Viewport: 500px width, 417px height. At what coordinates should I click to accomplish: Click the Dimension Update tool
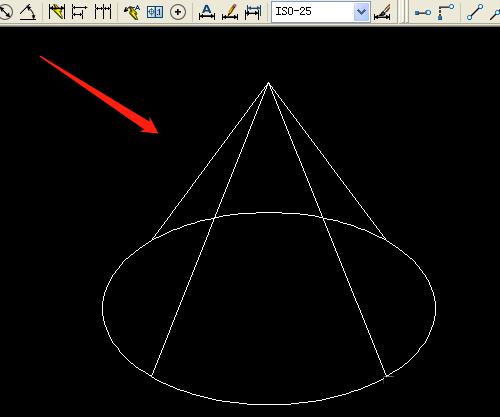tap(253, 12)
